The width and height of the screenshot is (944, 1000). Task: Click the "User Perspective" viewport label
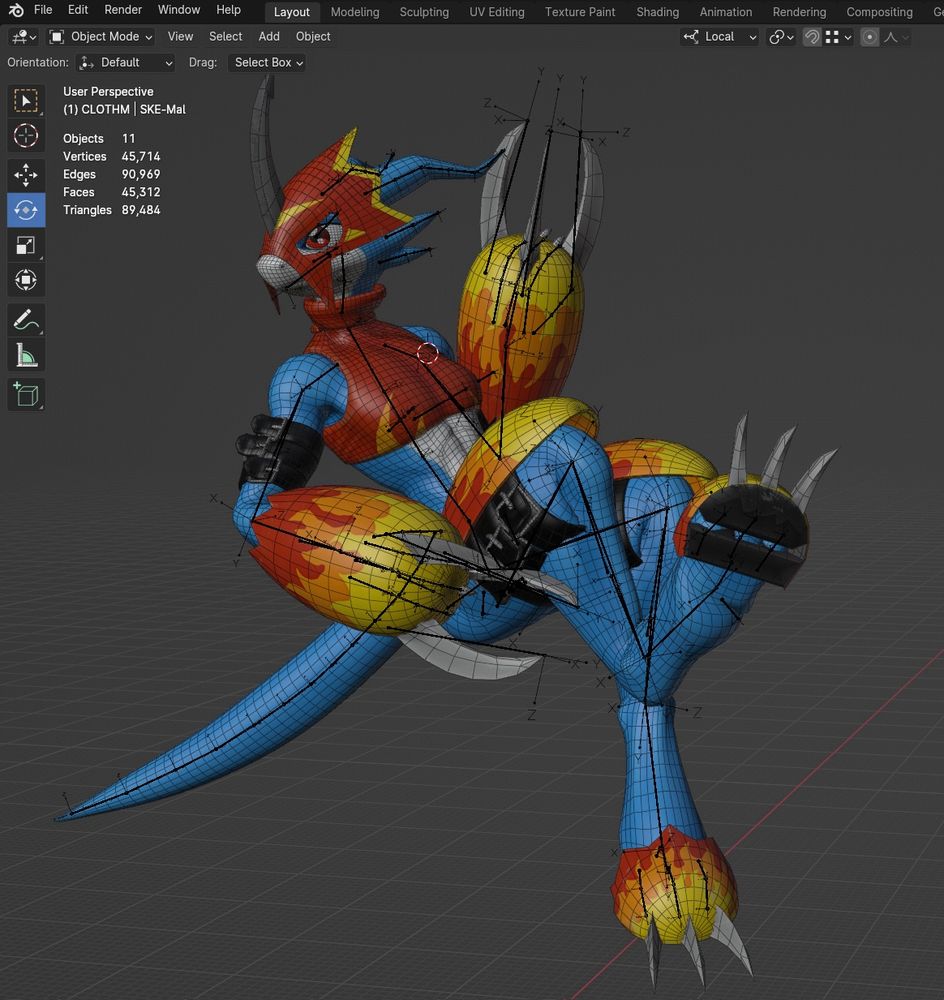click(x=108, y=92)
